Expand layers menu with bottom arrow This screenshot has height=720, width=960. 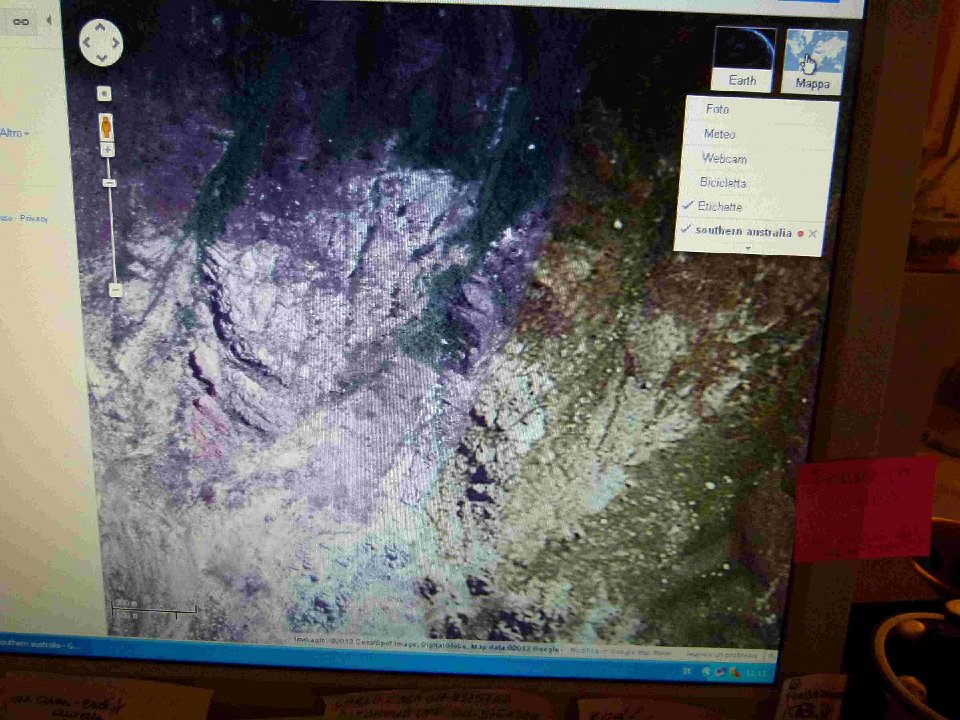coord(748,248)
